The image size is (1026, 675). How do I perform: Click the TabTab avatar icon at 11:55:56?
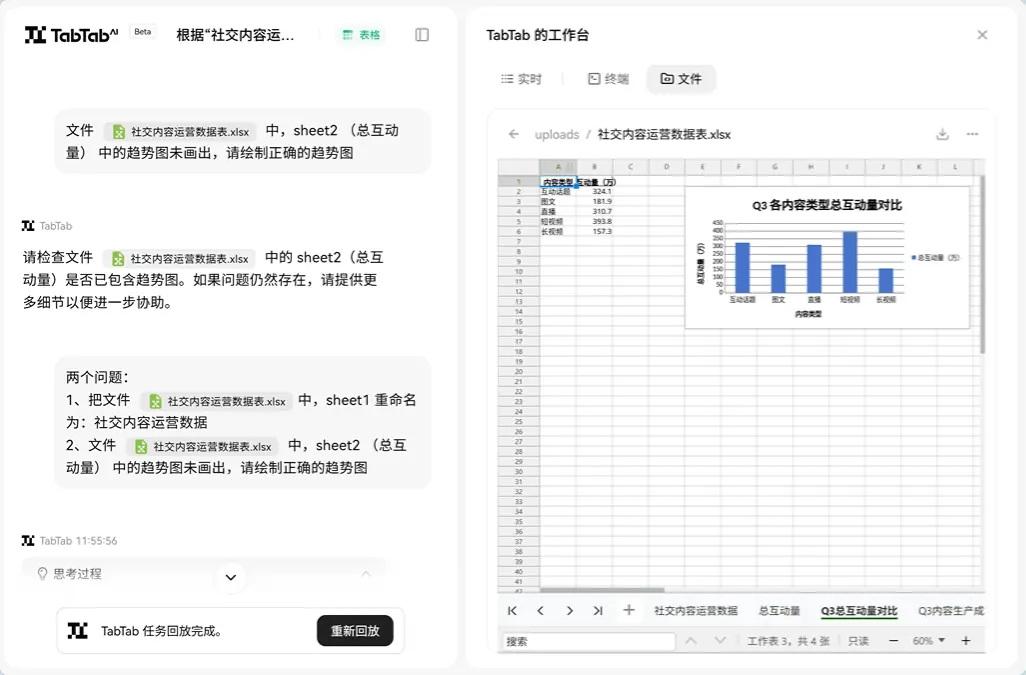click(28, 540)
